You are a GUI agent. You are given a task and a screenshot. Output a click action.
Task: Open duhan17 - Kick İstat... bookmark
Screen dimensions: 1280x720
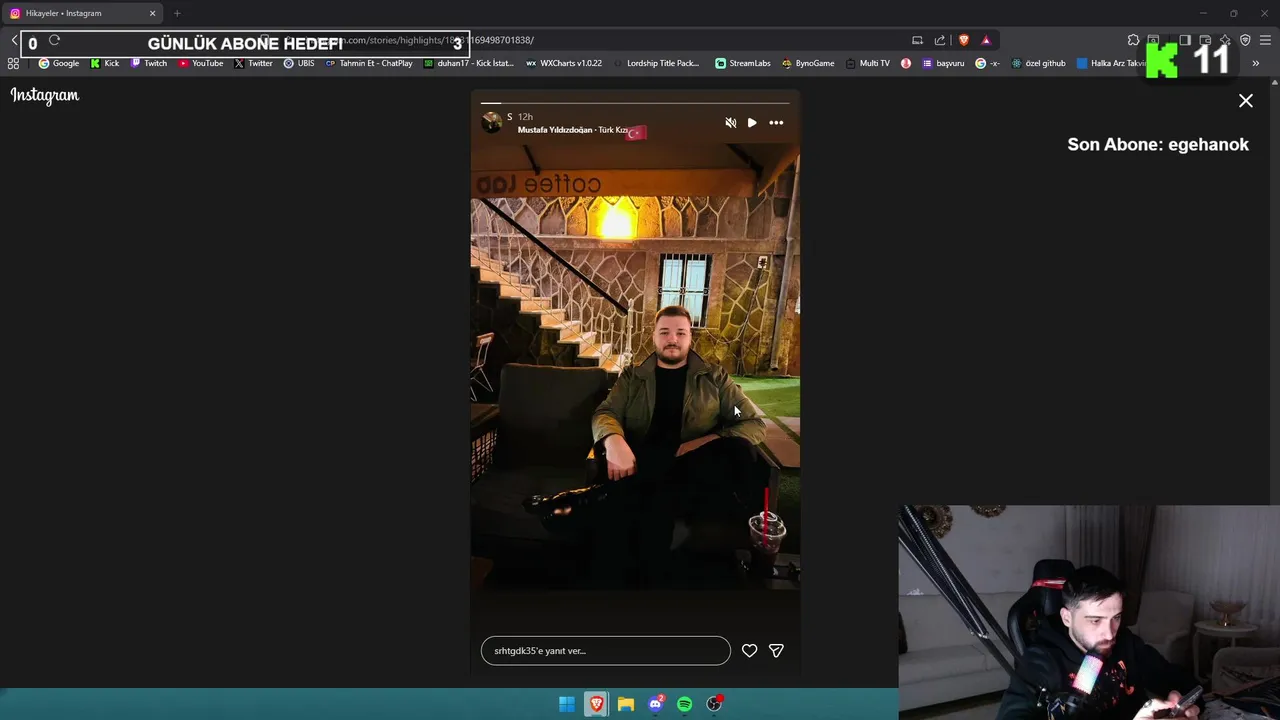coord(468,63)
